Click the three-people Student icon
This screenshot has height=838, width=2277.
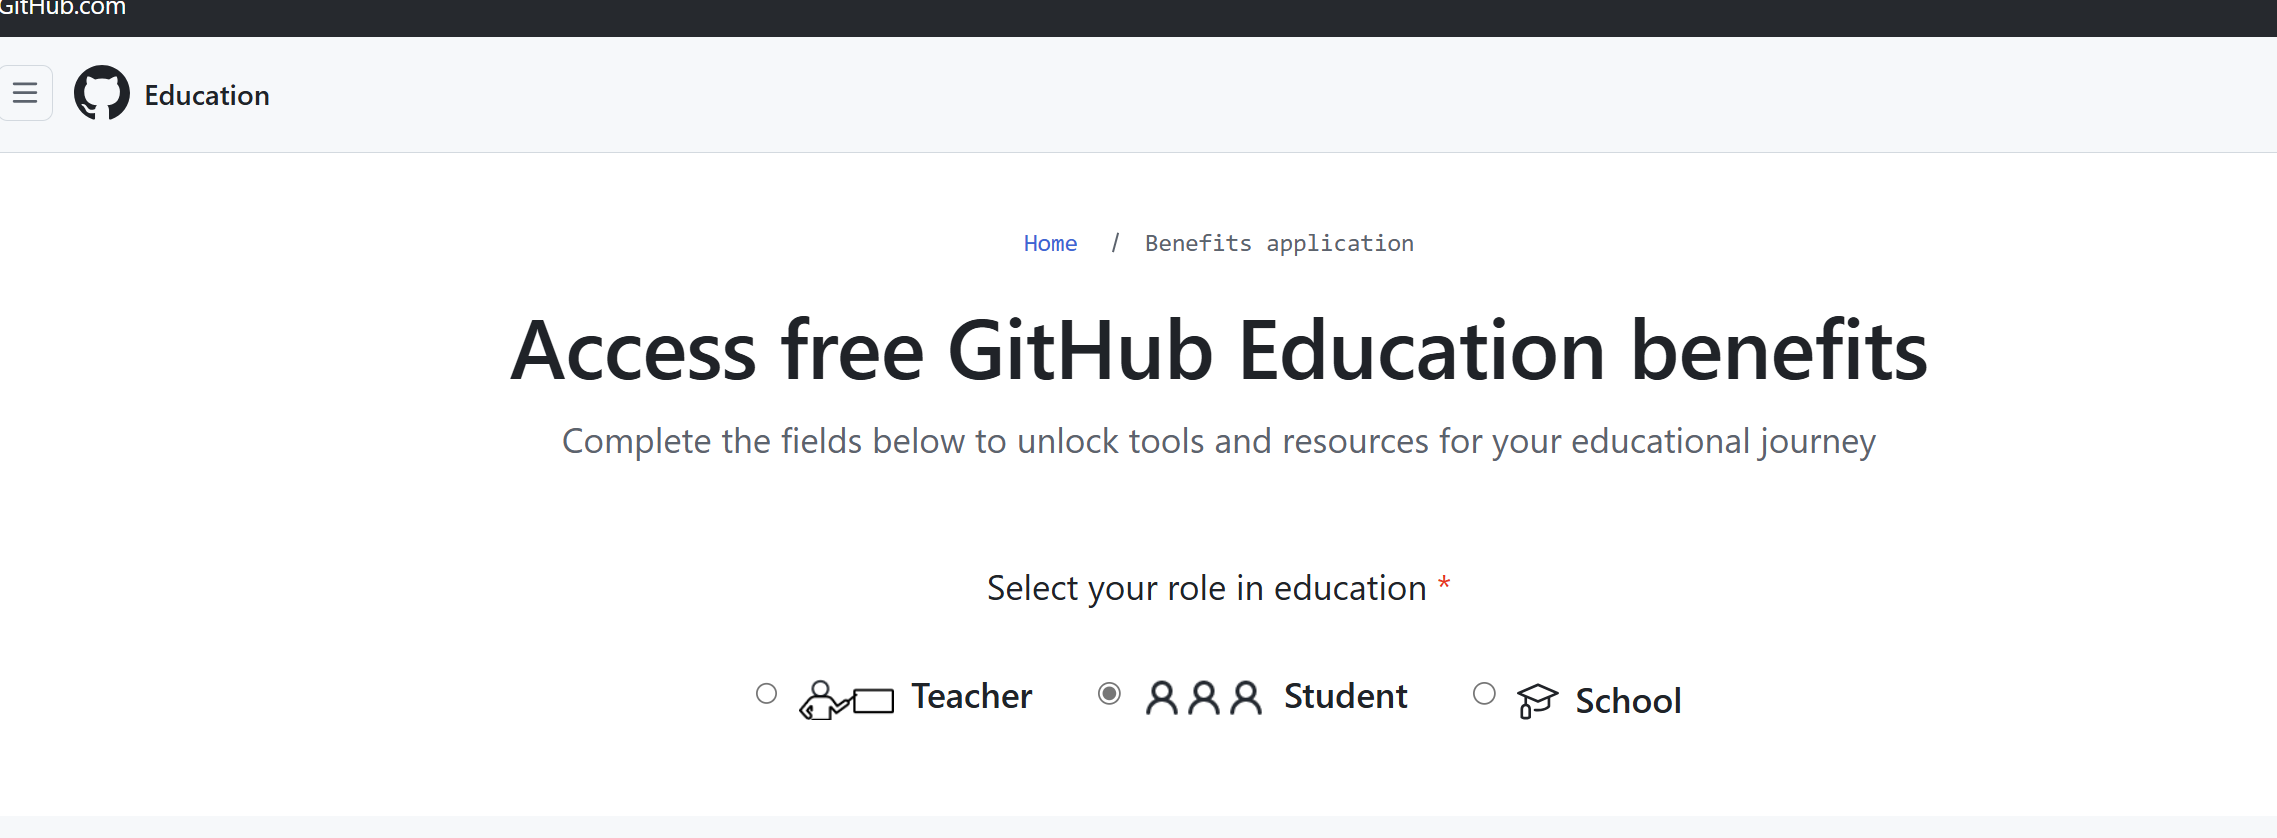(1204, 697)
